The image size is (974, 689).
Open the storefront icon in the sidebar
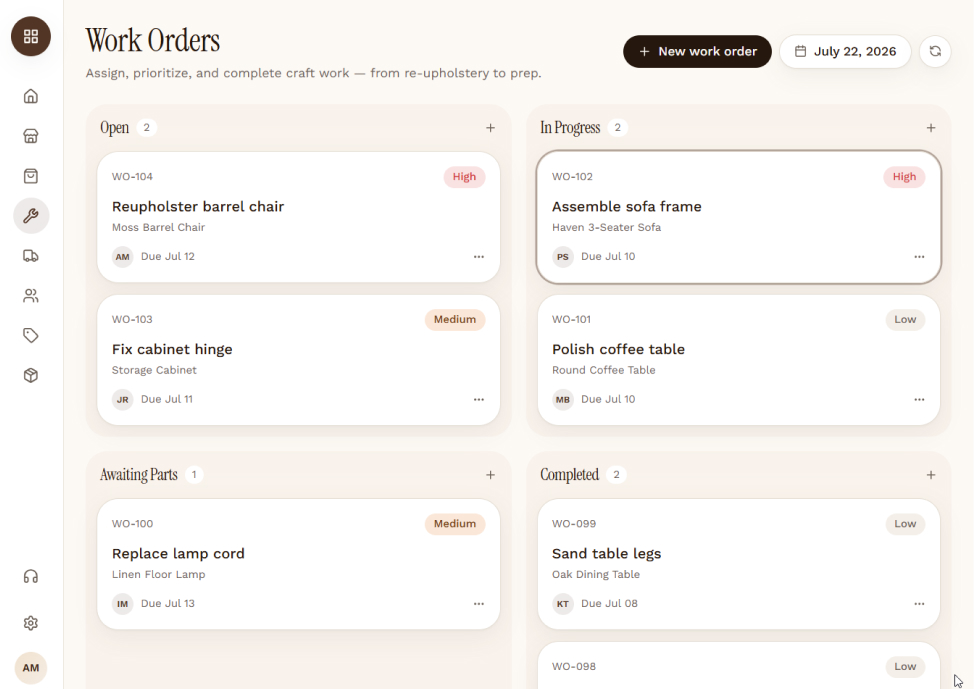click(x=30, y=136)
